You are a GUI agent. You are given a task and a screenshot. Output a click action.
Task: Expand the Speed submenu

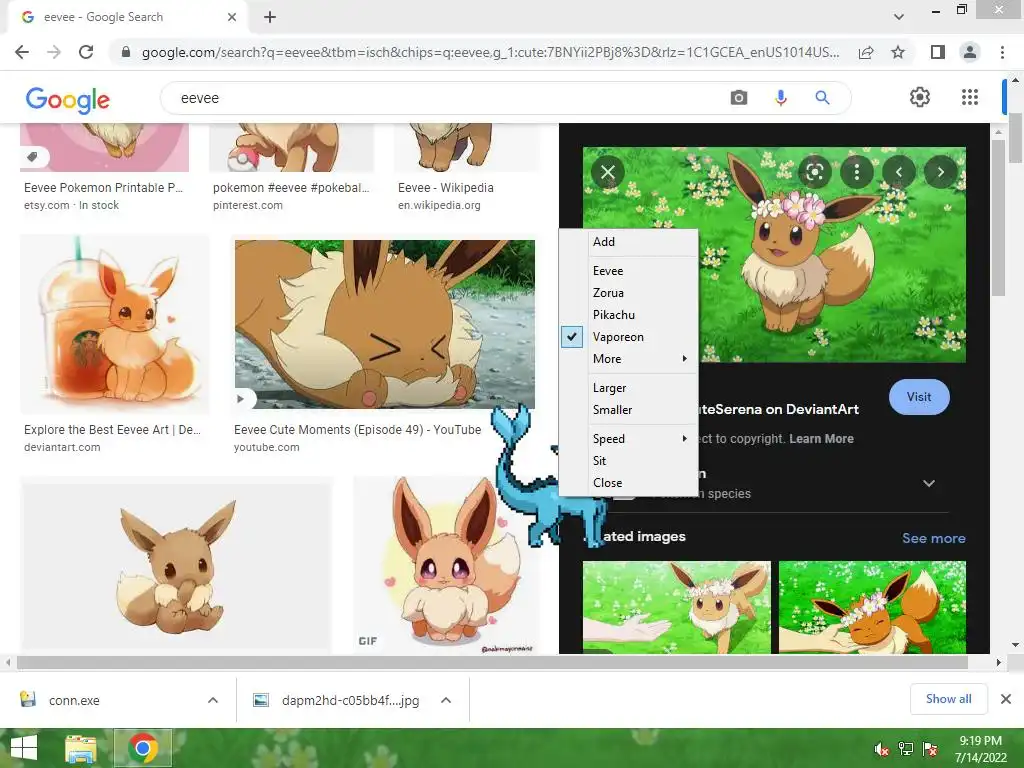(629, 439)
